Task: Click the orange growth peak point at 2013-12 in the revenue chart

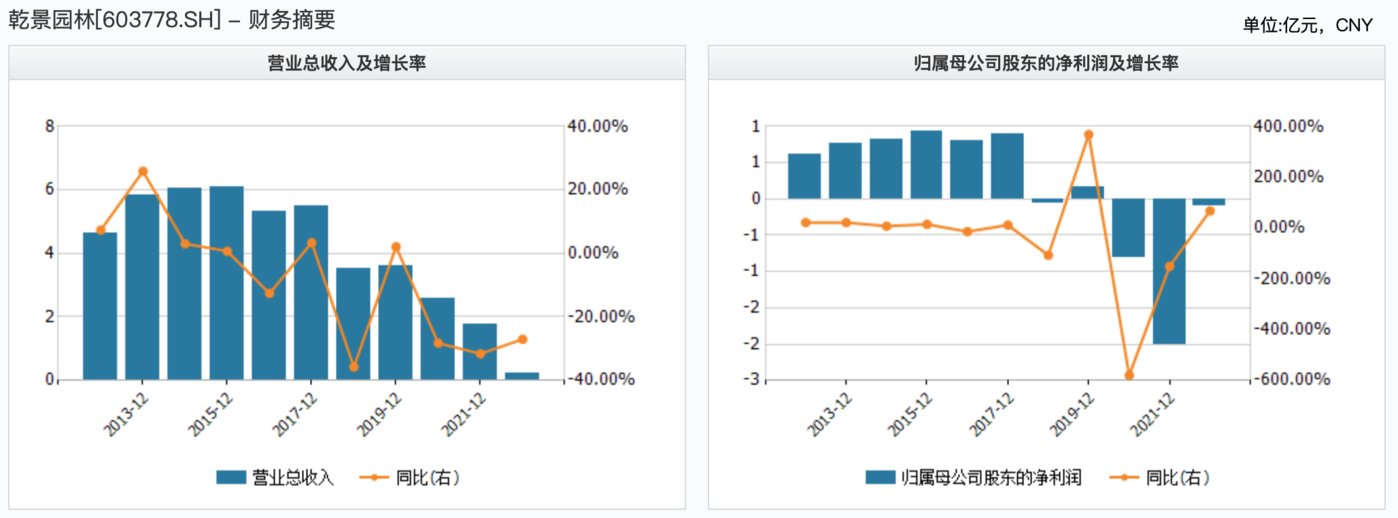Action: [143, 171]
